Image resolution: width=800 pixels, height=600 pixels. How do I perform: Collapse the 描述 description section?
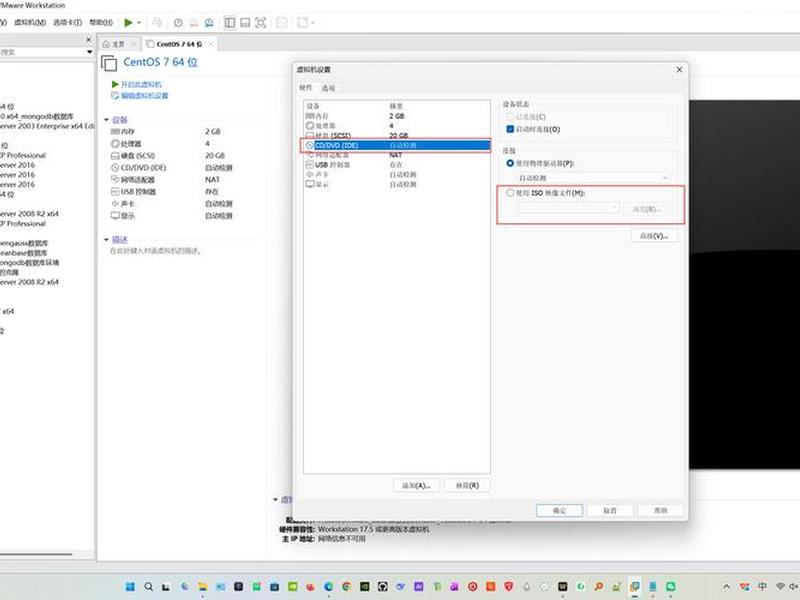[x=107, y=240]
